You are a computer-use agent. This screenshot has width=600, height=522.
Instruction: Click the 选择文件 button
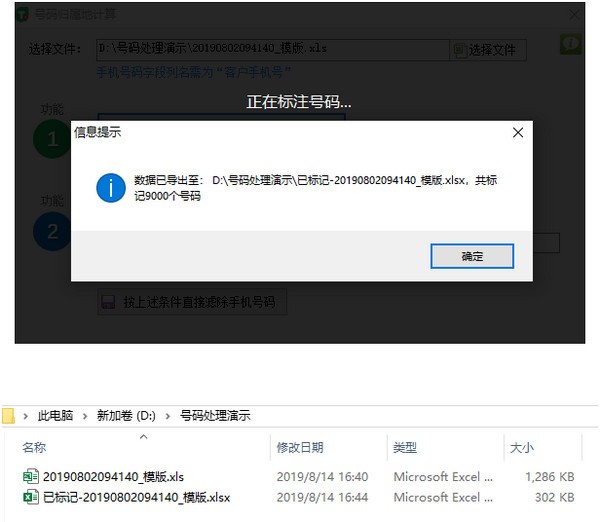(x=489, y=49)
